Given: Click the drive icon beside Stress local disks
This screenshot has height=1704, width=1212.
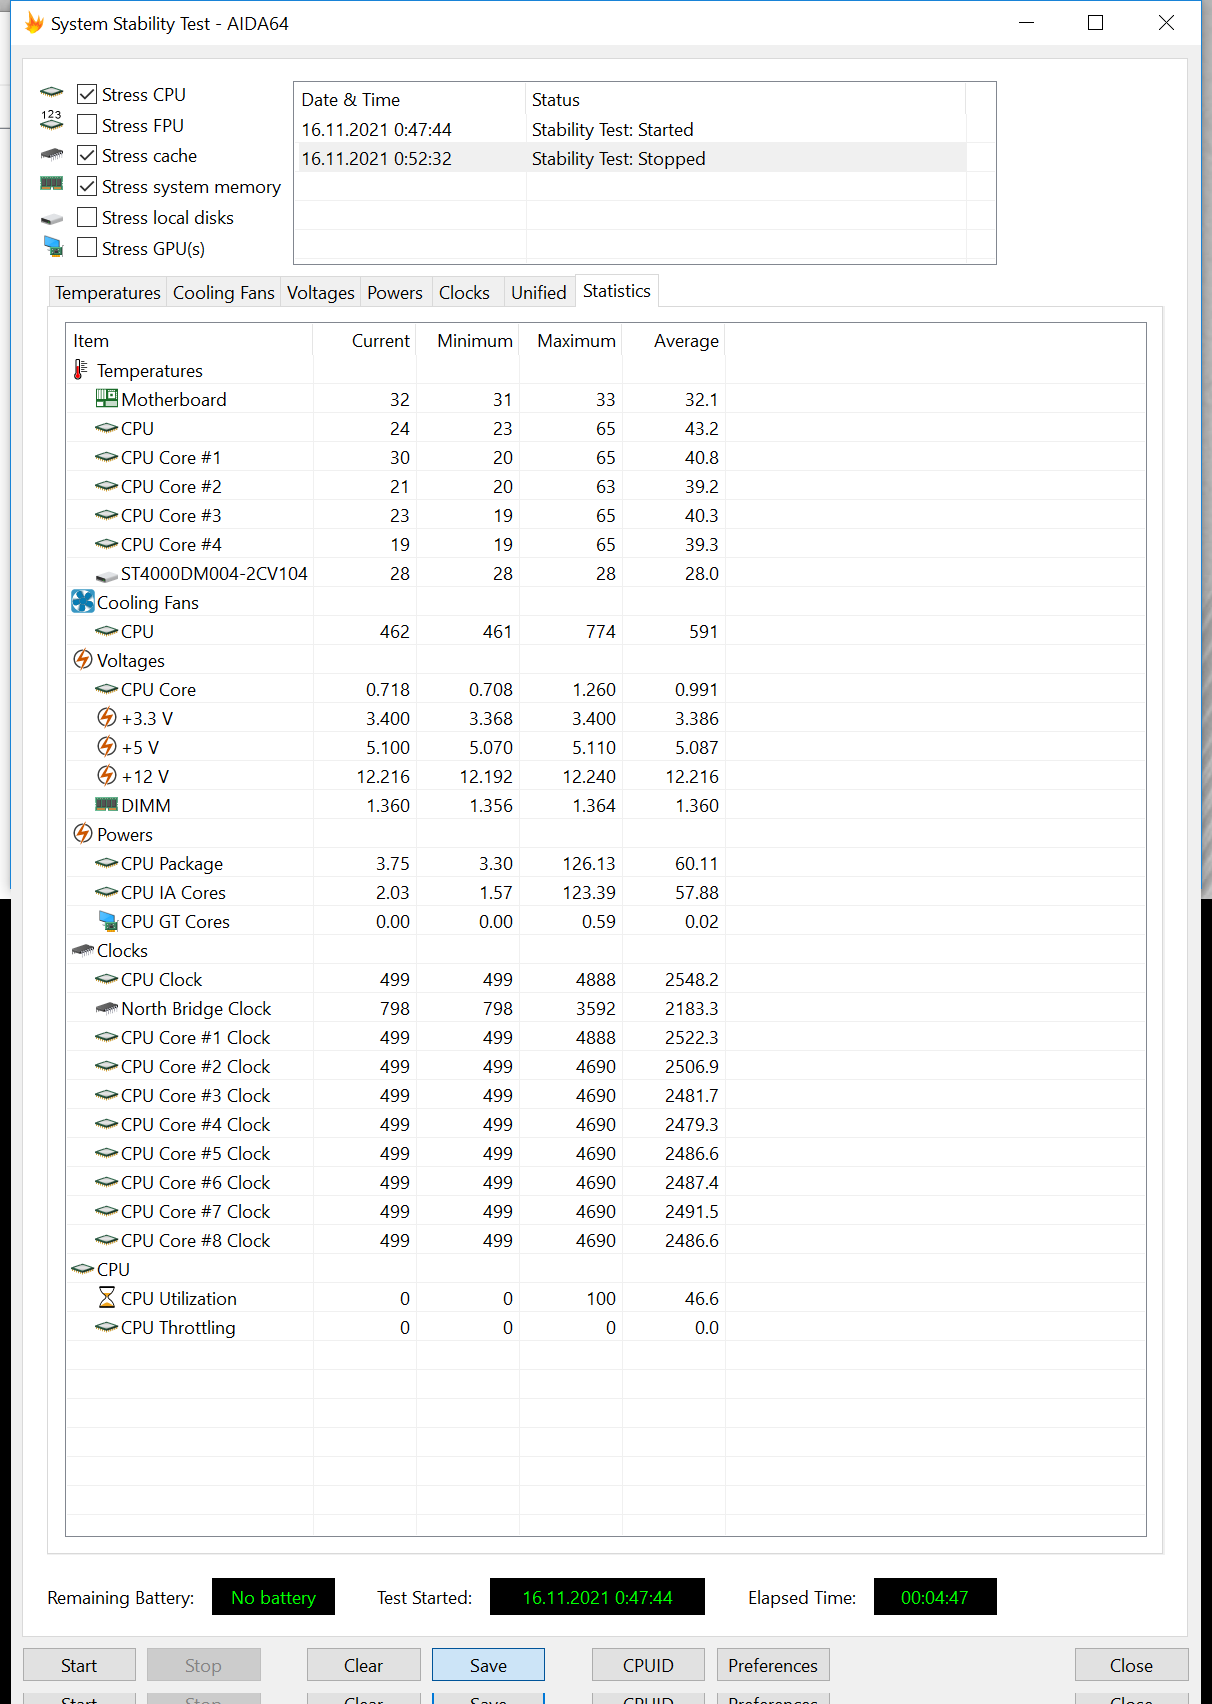Looking at the screenshot, I should tap(52, 219).
